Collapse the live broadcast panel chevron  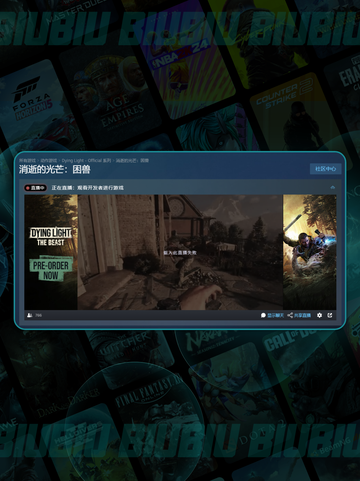pos(332,188)
